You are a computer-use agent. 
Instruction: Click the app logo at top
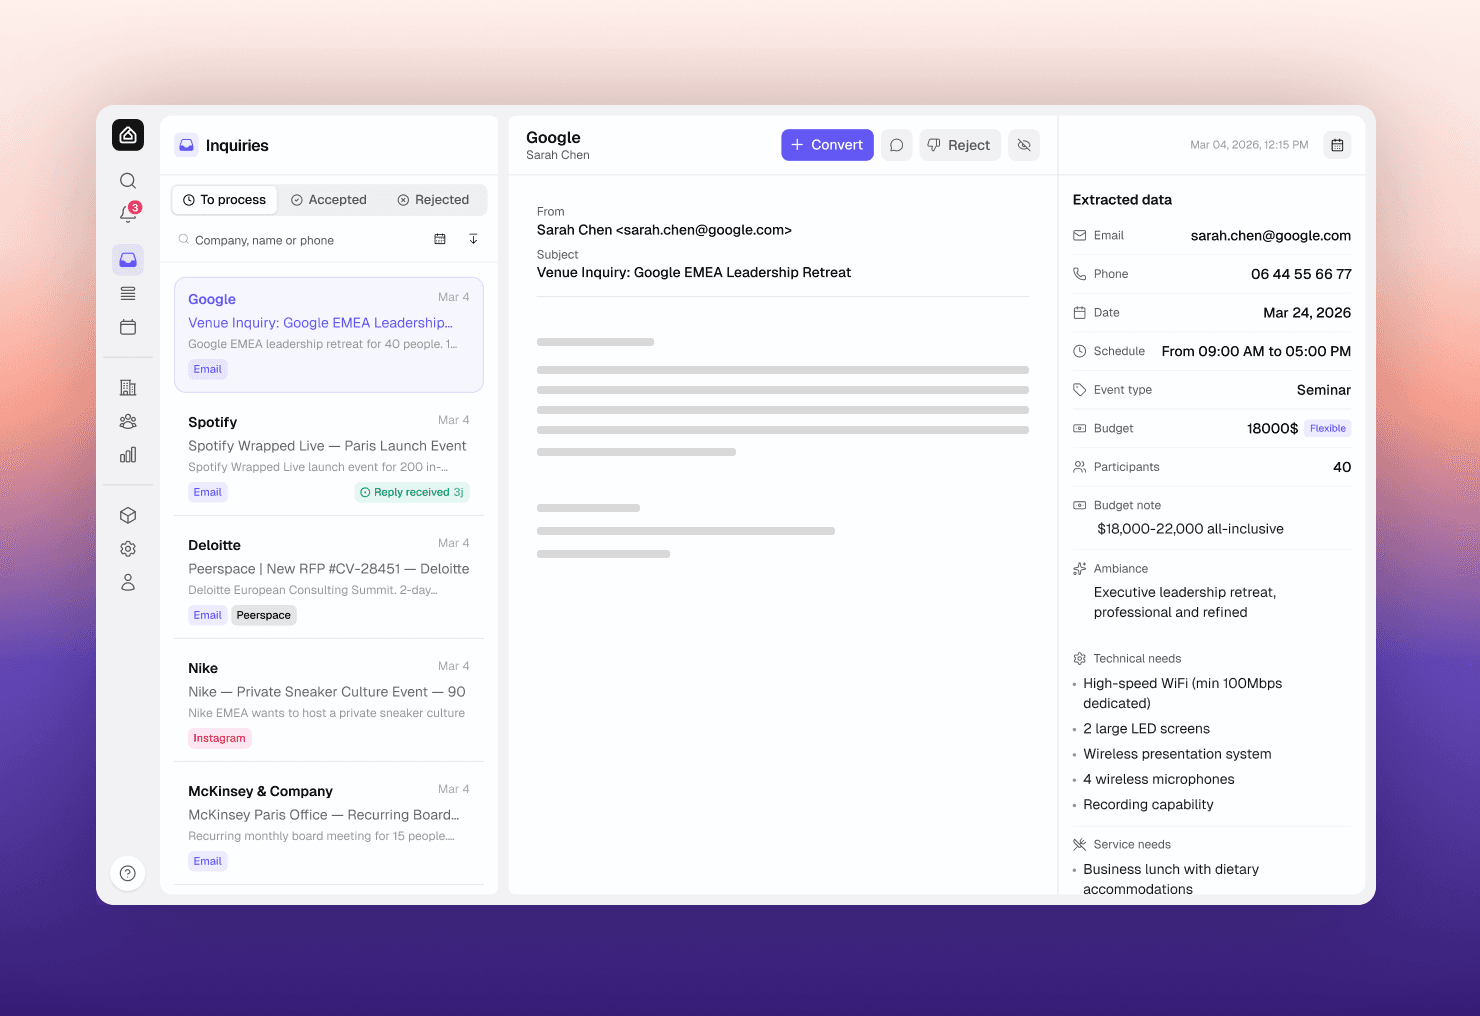(128, 135)
